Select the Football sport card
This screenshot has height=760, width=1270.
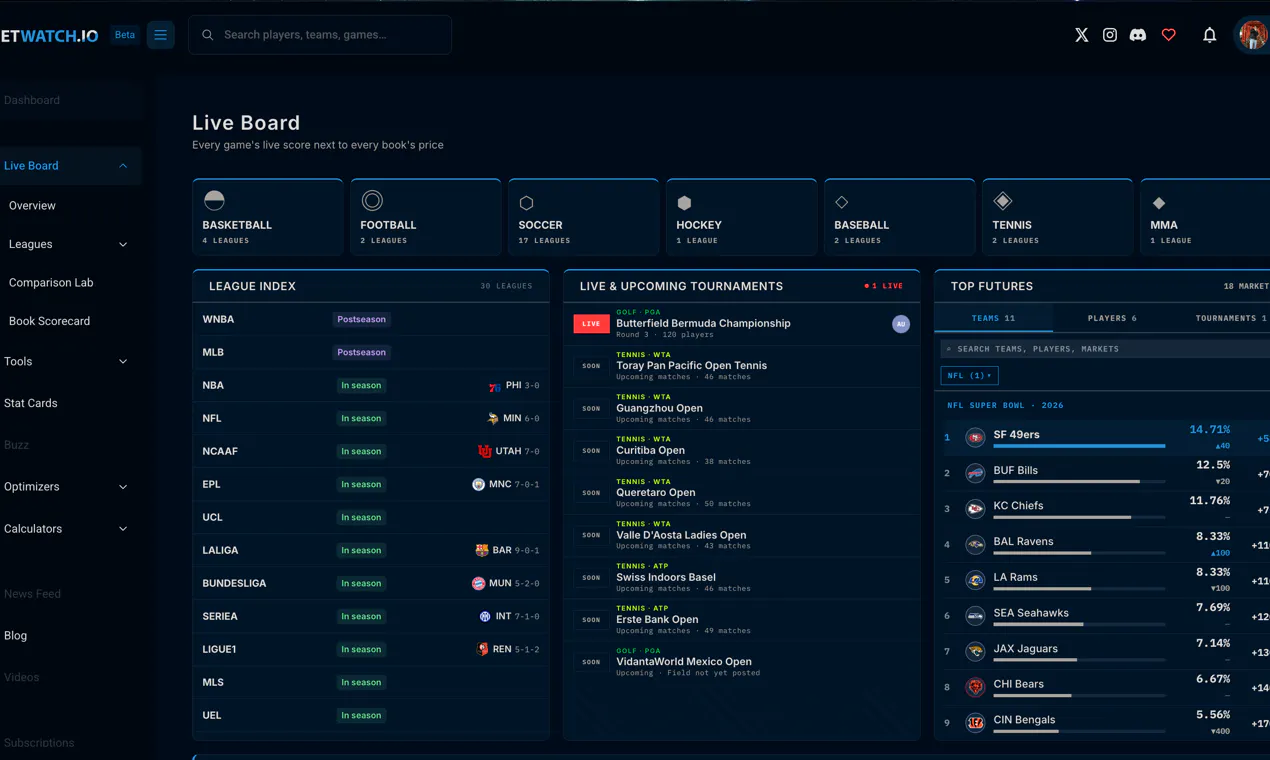pos(425,217)
